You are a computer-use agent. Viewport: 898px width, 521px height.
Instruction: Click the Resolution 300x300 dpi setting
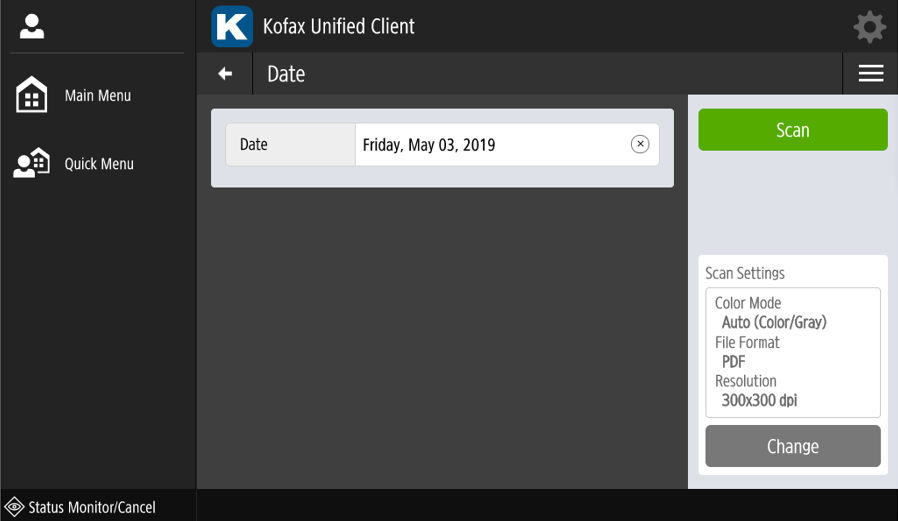[759, 400]
